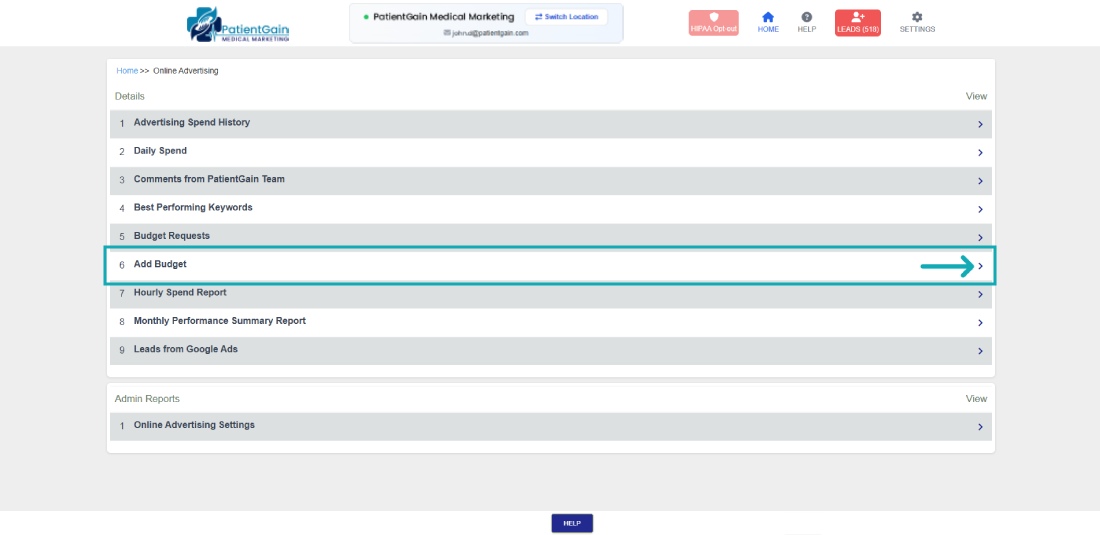
Task: Open the Budget Requests row
Action: 172,236
